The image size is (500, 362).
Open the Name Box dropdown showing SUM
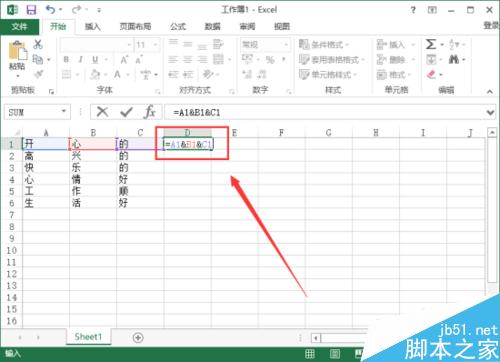pyautogui.click(x=64, y=111)
